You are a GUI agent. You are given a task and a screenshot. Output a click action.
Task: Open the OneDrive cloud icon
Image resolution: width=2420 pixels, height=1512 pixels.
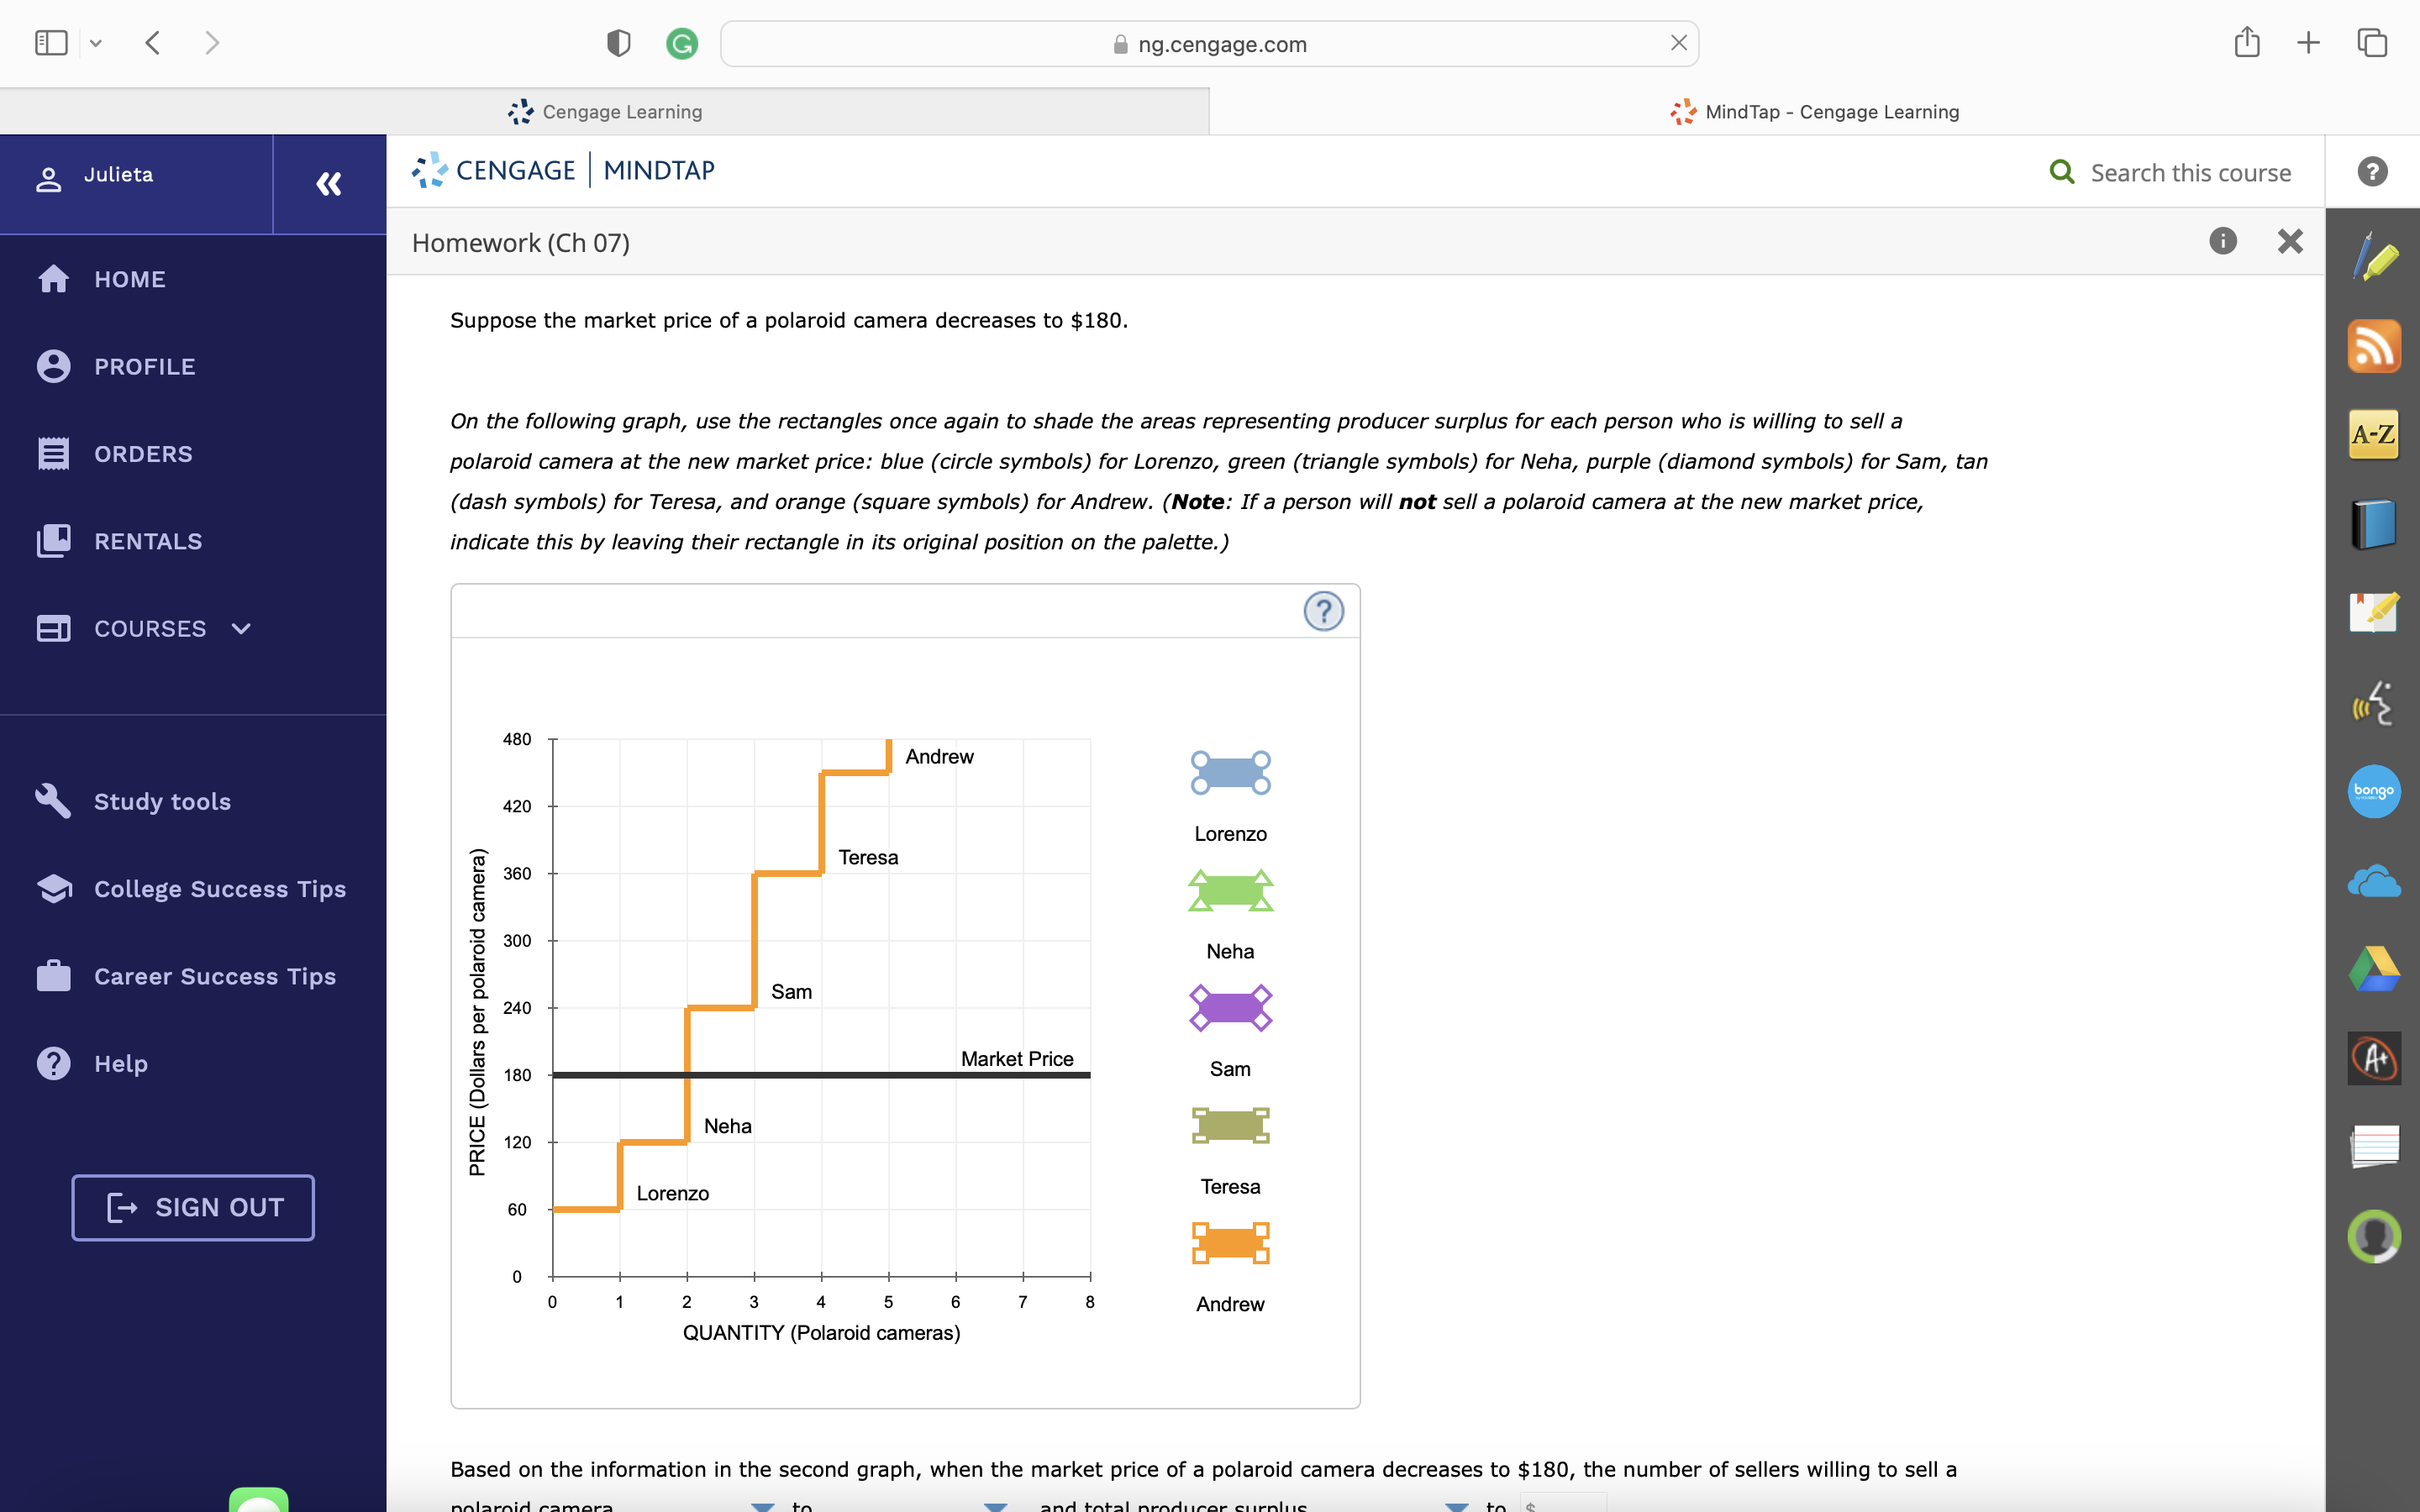click(x=2374, y=882)
